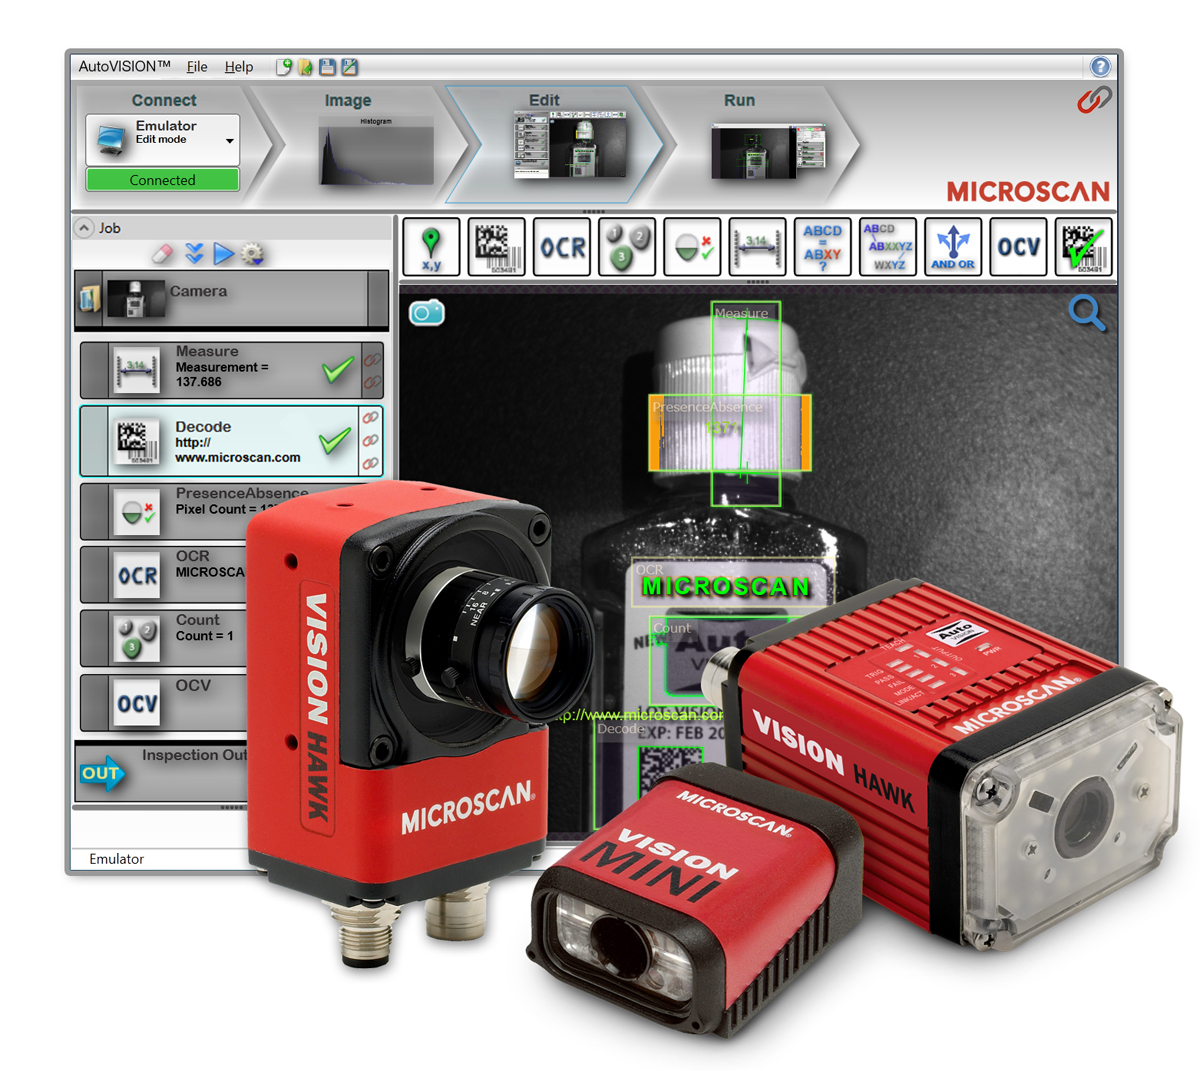Screen dimensions: 1200x1071
Task: Collapse the Job panel using its chevron
Action: click(84, 228)
